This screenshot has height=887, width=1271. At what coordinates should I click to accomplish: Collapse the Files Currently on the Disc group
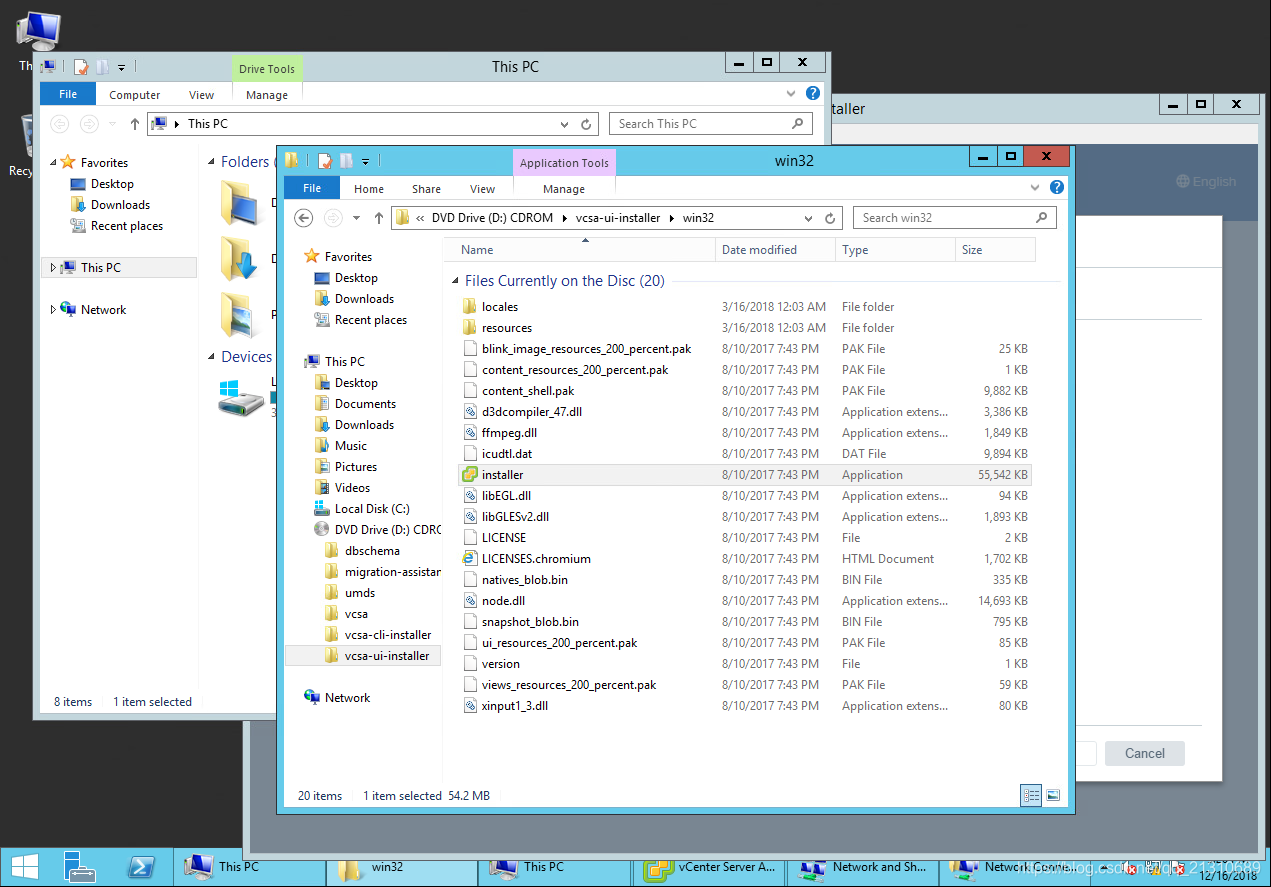(x=456, y=282)
